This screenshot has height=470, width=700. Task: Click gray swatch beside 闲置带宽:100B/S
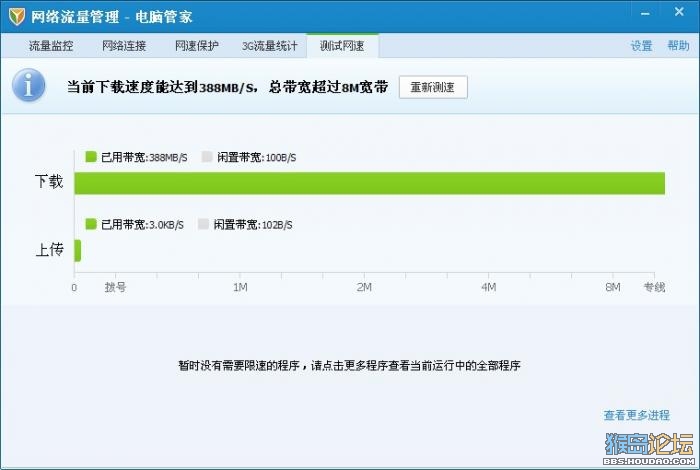coord(207,157)
